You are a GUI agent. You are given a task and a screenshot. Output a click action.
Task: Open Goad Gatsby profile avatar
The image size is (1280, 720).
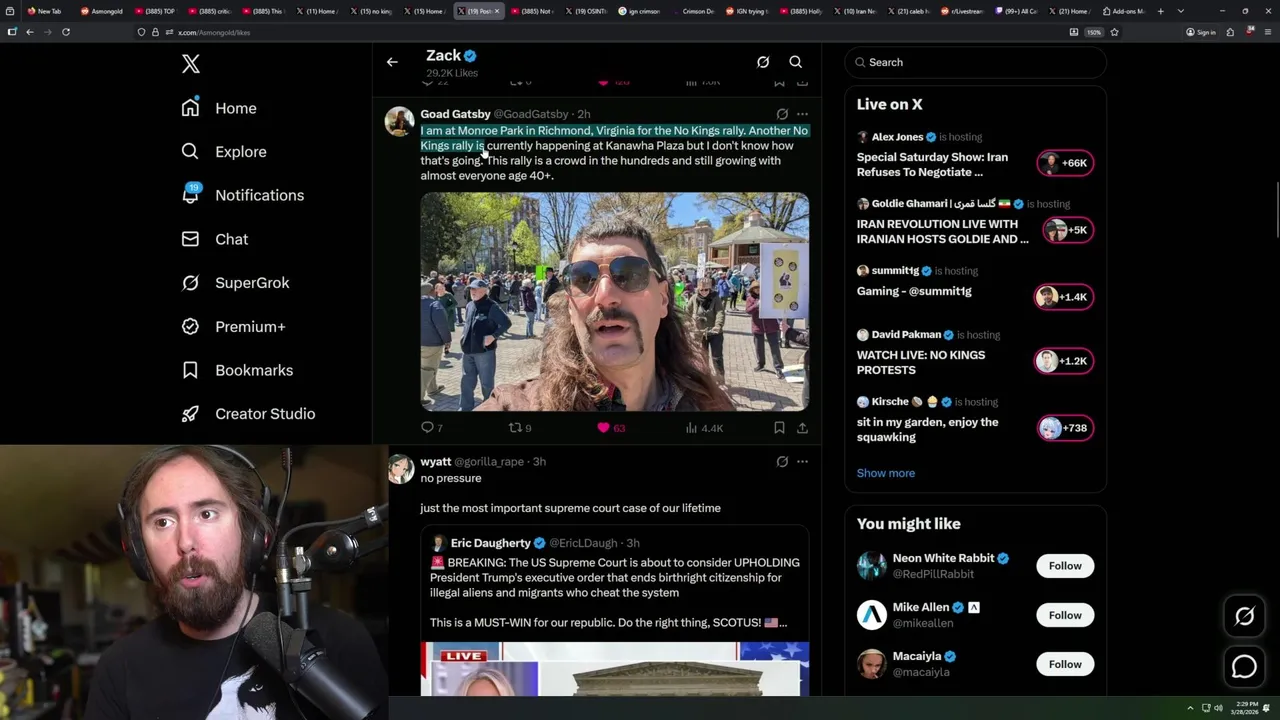400,121
